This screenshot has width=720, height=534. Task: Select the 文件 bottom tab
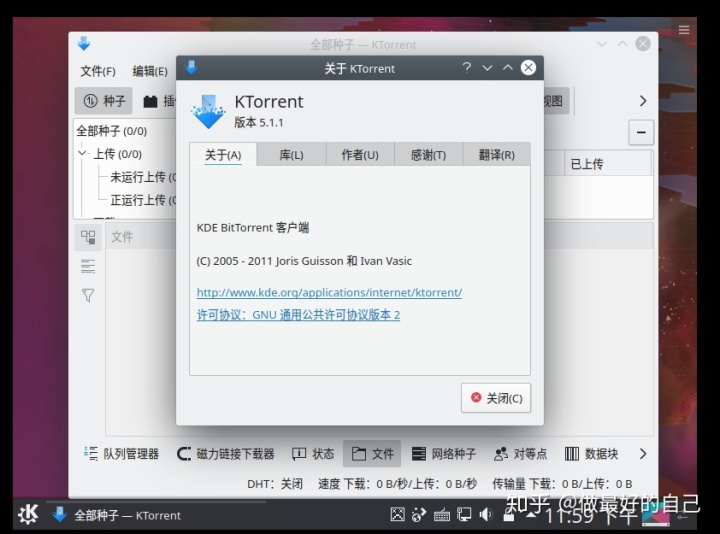[x=372, y=454]
